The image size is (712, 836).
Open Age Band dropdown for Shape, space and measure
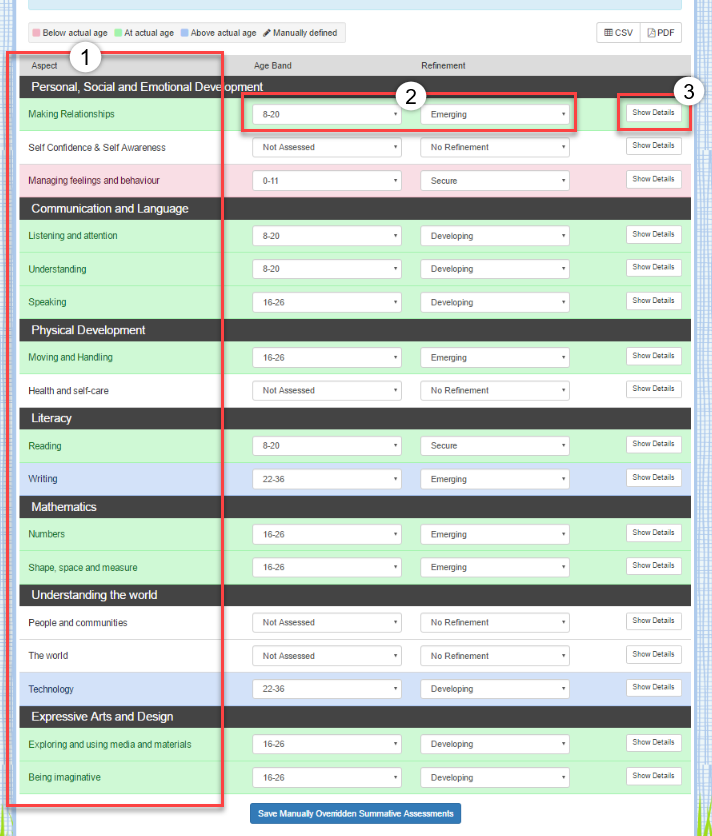coord(327,567)
